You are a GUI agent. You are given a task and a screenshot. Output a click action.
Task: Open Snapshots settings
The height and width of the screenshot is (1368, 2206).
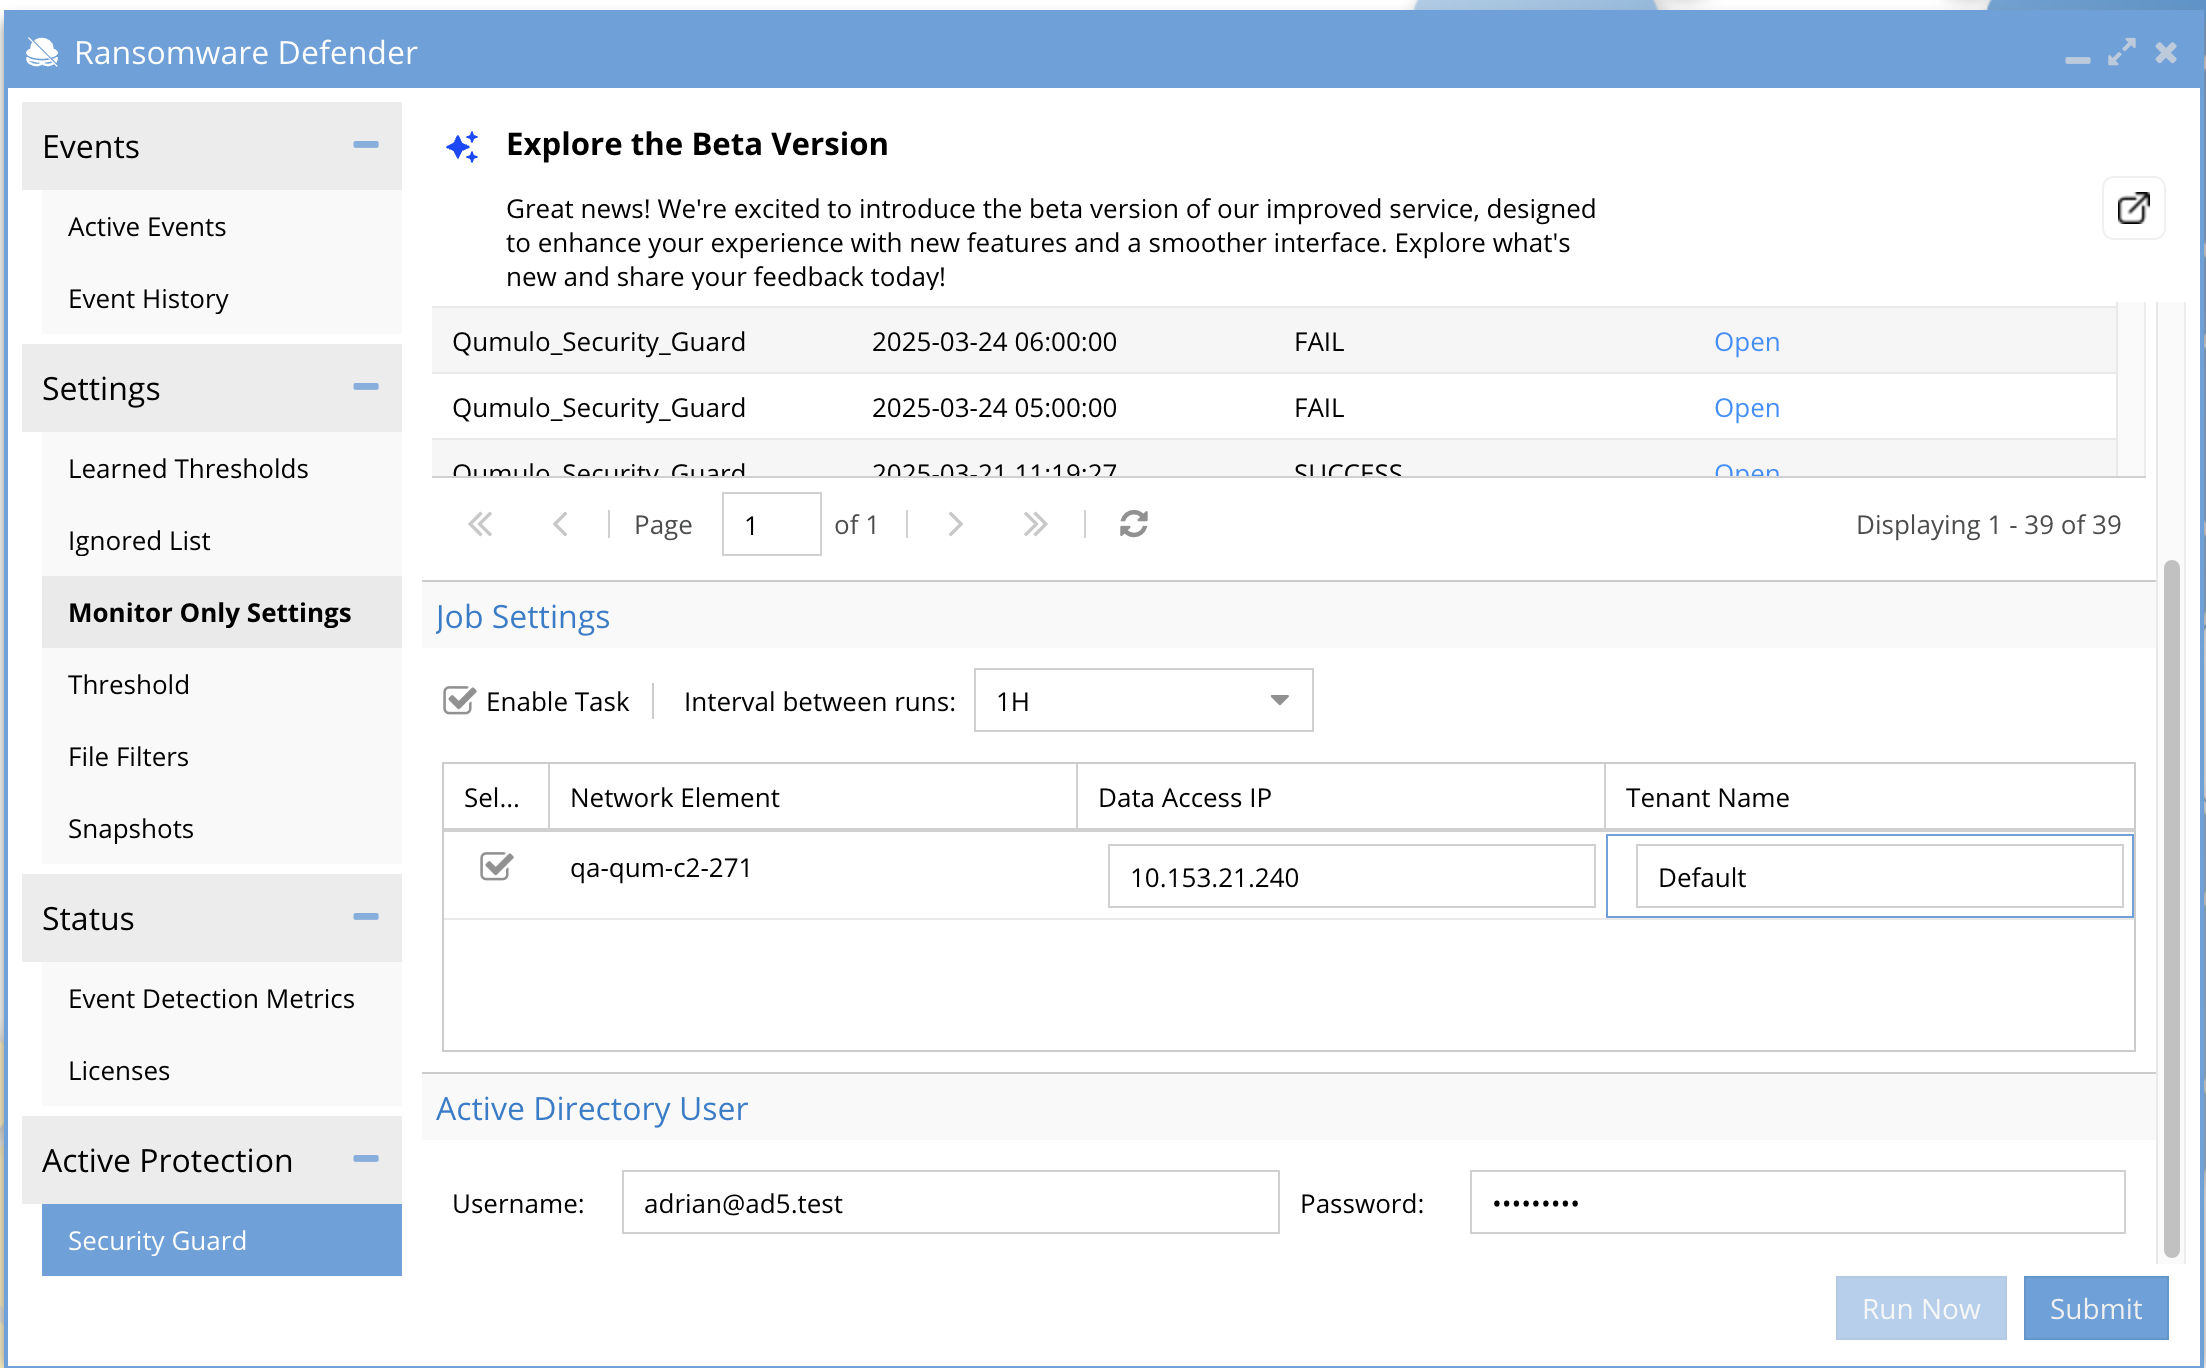(x=222, y=829)
